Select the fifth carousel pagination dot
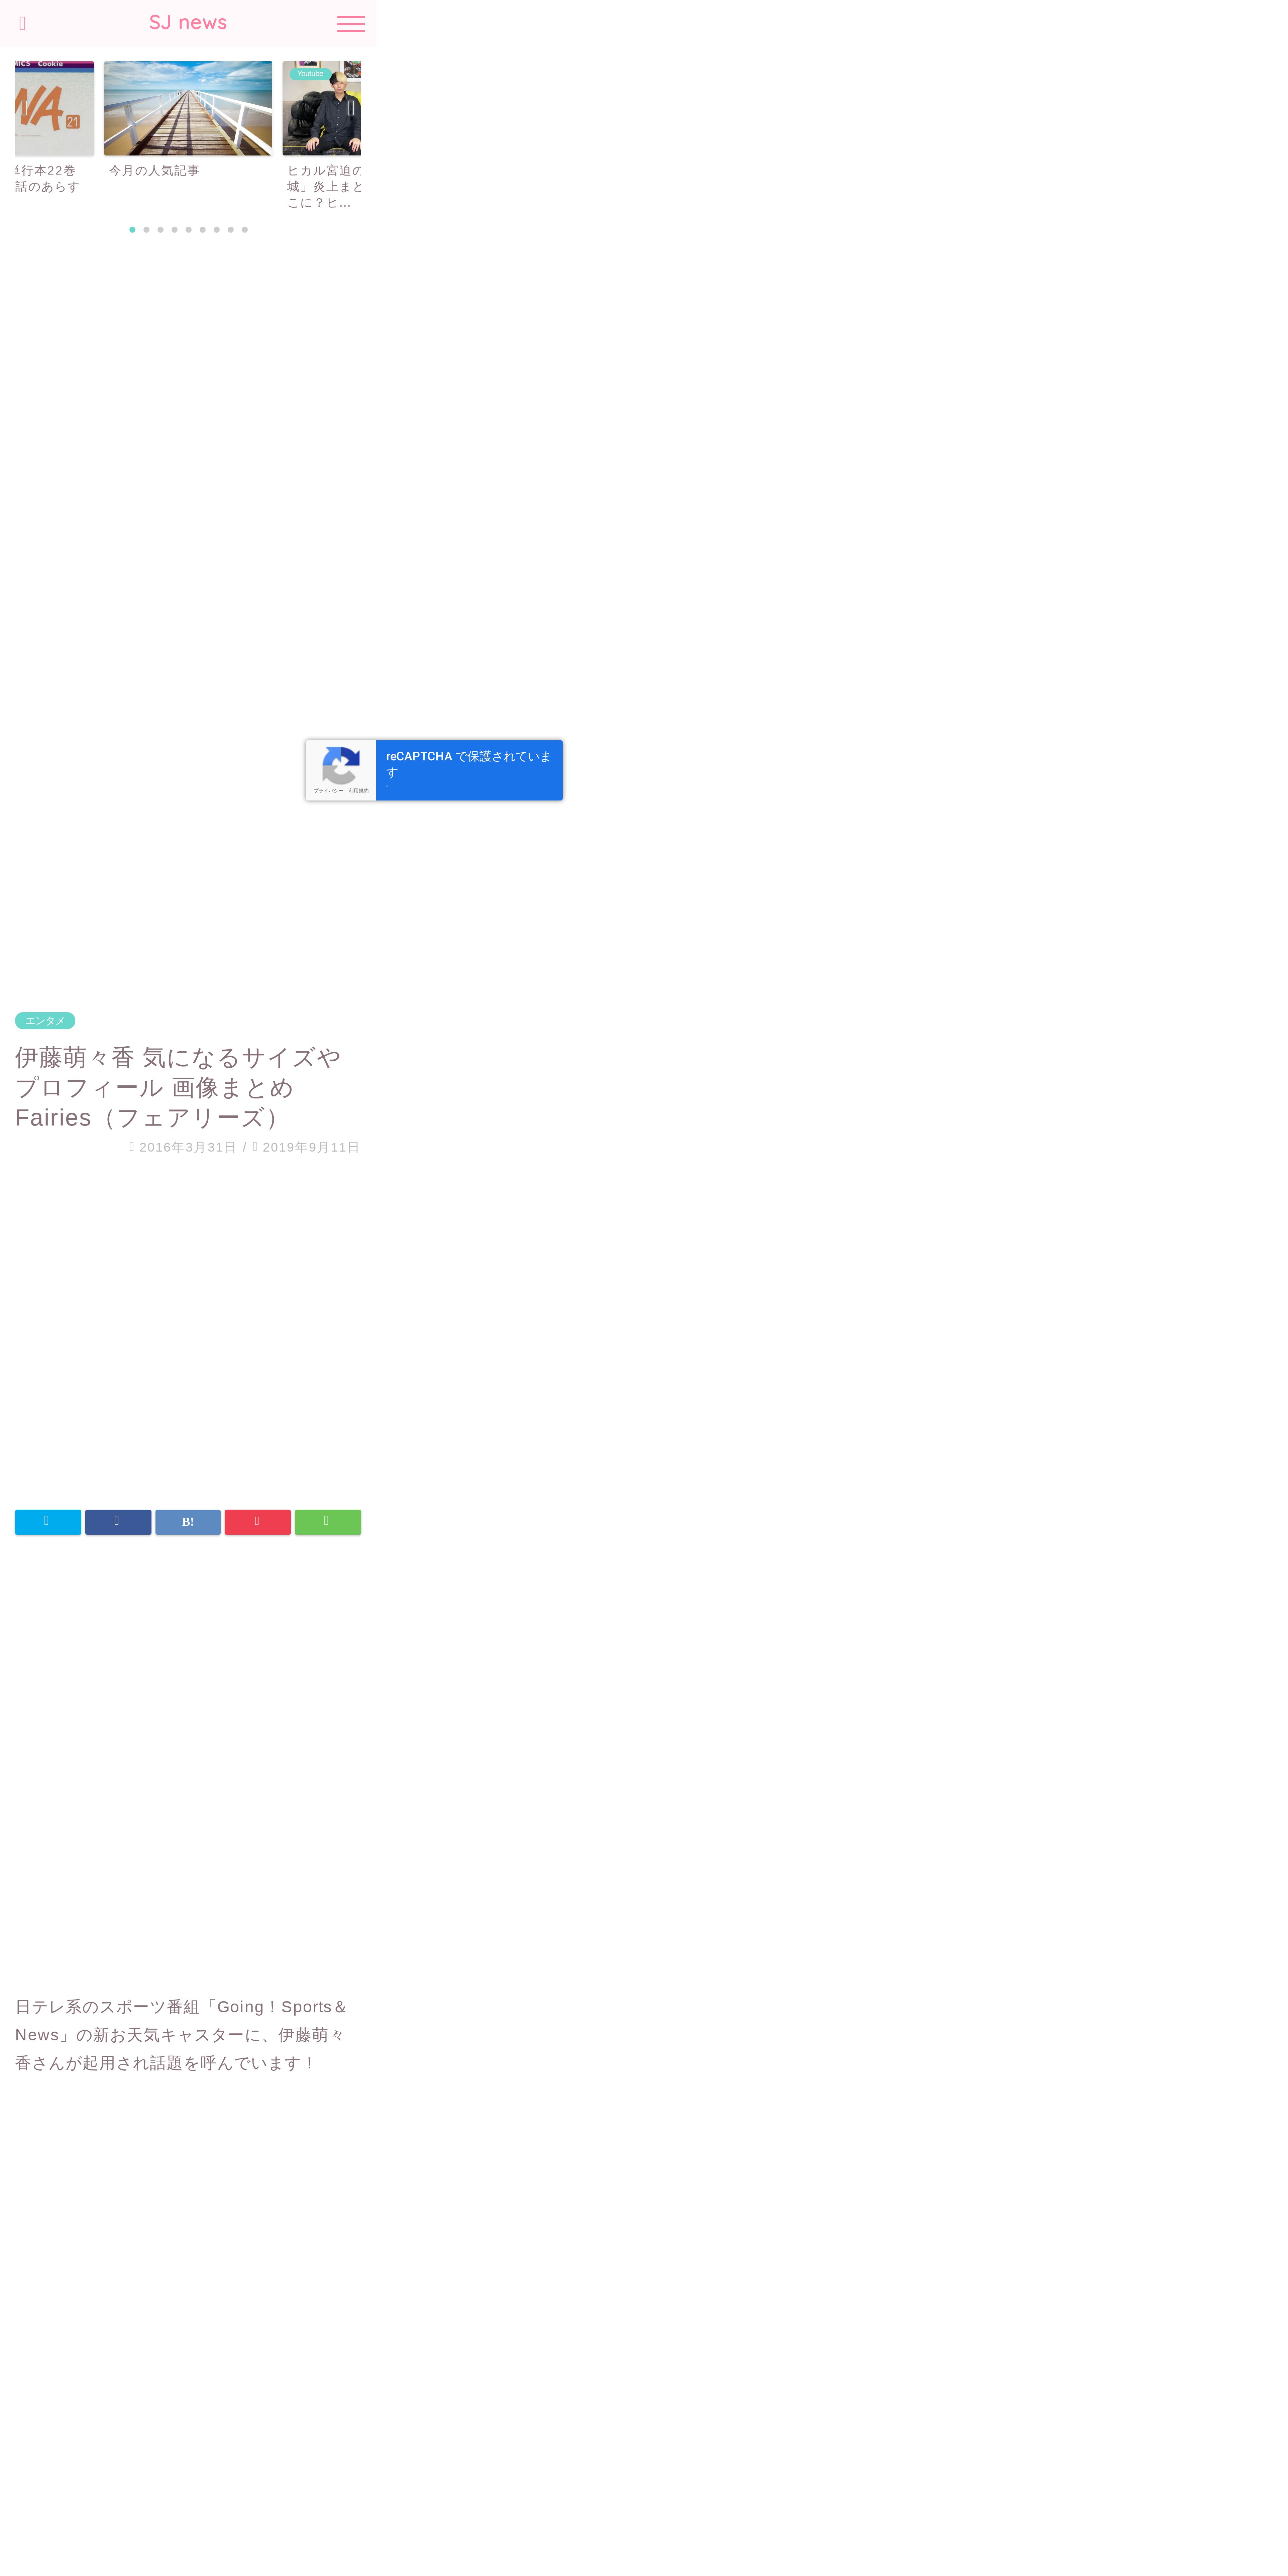1288x2576 pixels. tap(188, 230)
